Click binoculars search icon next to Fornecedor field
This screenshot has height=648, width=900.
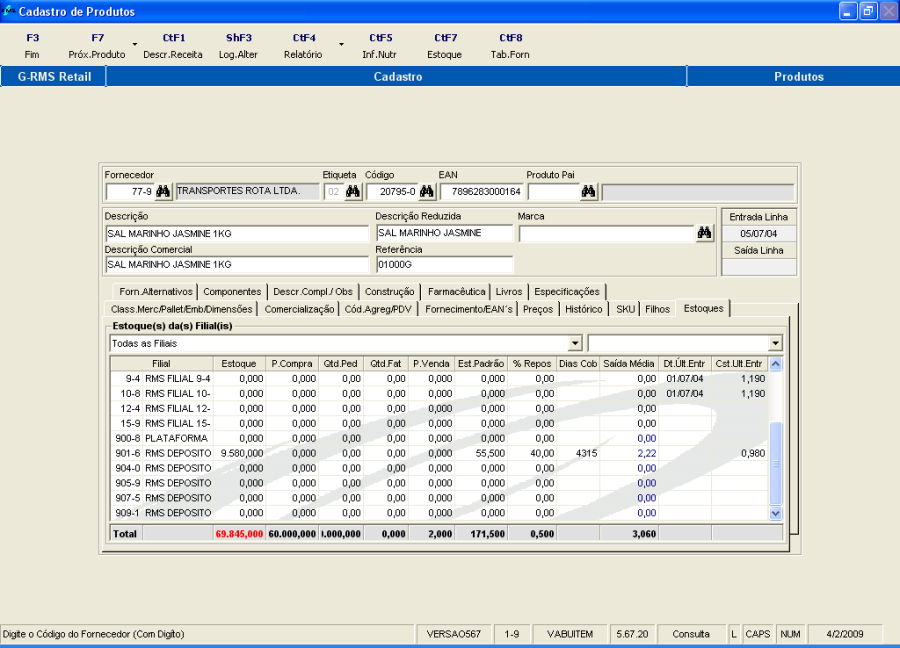click(163, 191)
